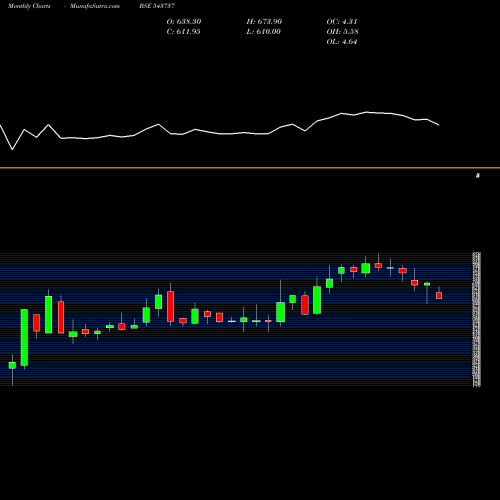
Task: Click the BSE 543737 ticker label
Action: (157, 6)
